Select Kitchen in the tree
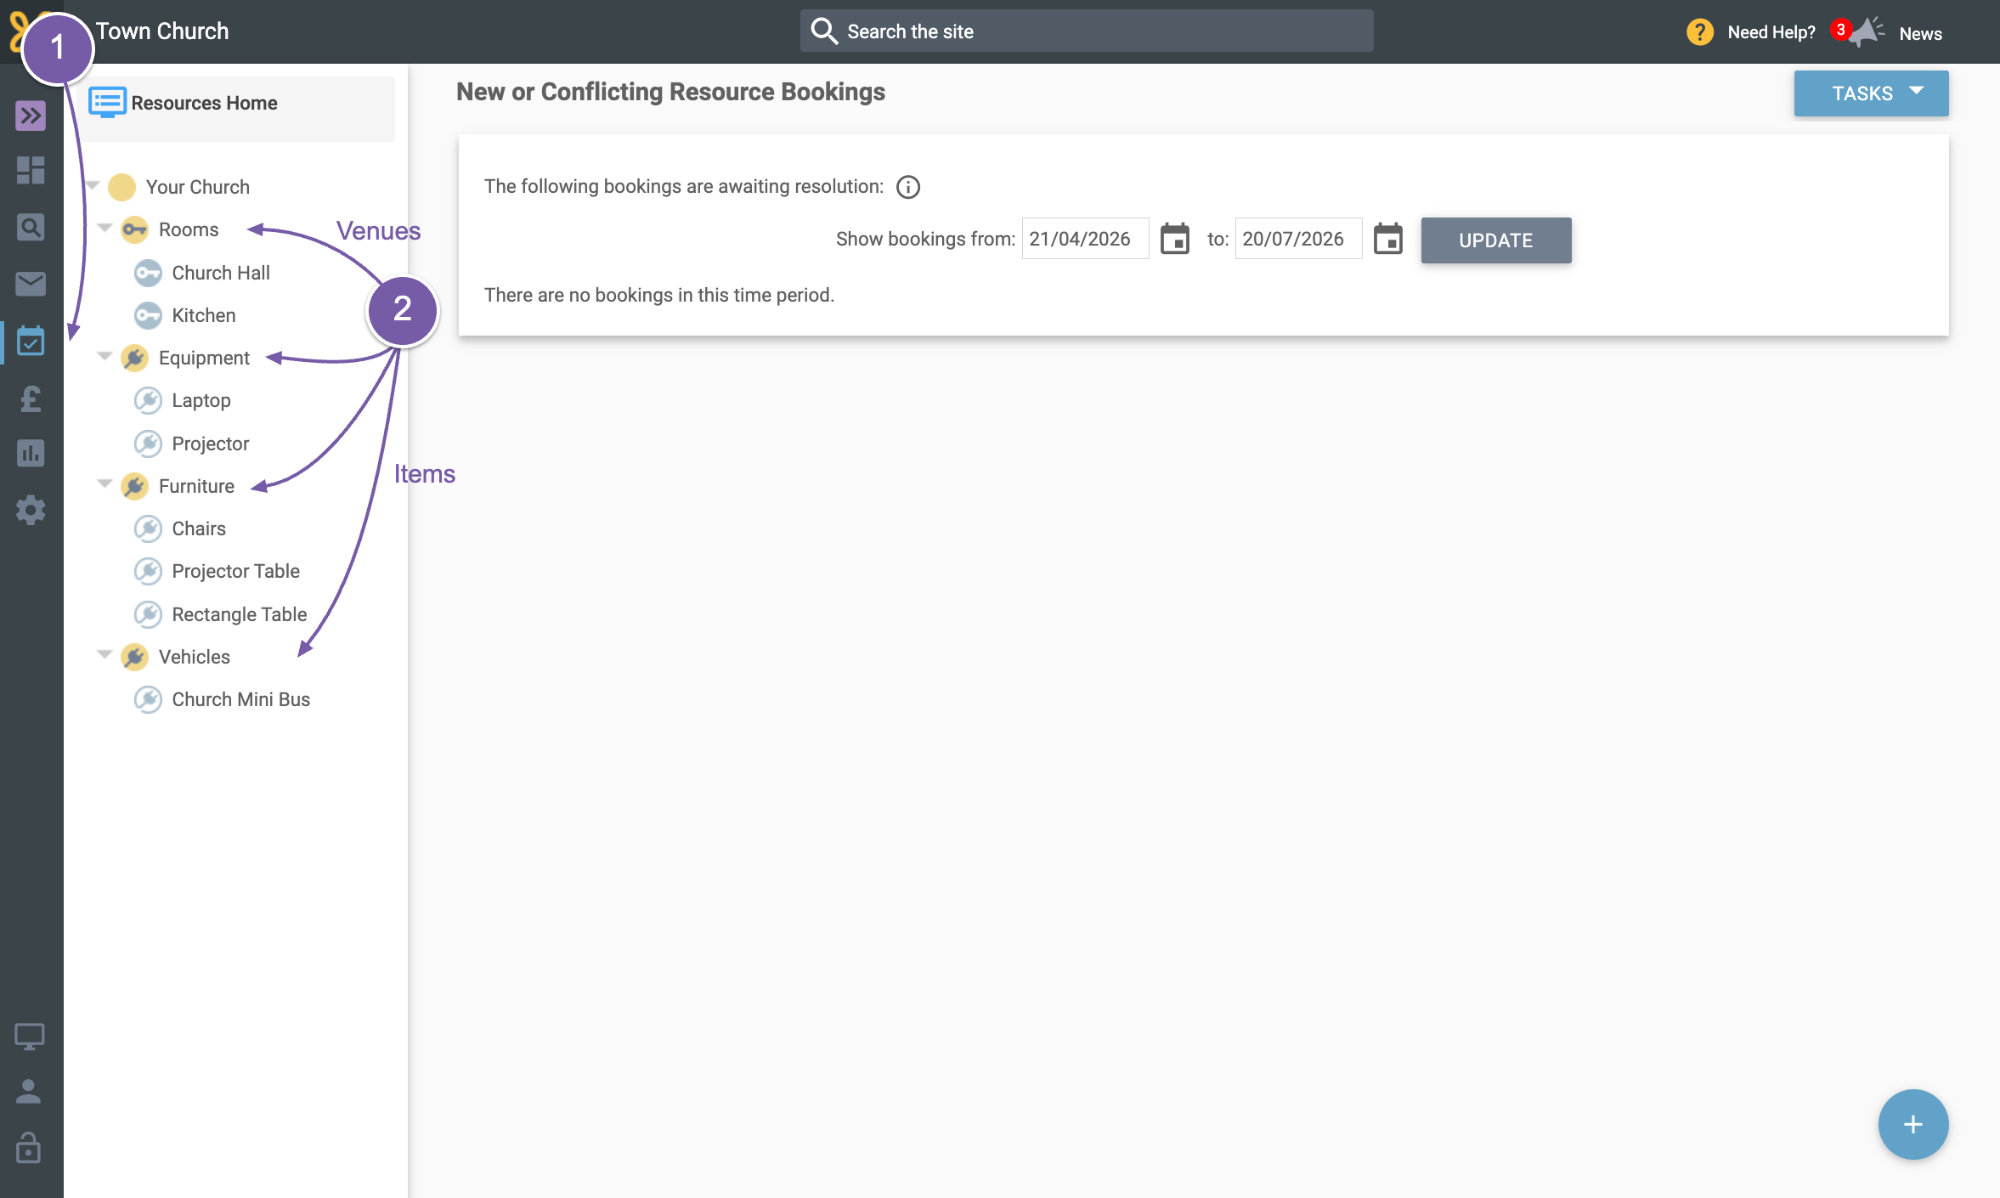The image size is (2000, 1198). point(204,315)
